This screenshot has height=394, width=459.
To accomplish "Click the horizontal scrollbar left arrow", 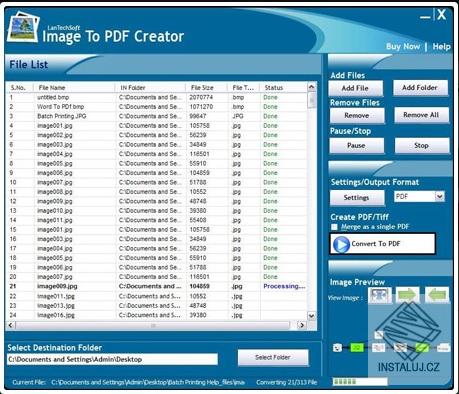I will point(11,325).
